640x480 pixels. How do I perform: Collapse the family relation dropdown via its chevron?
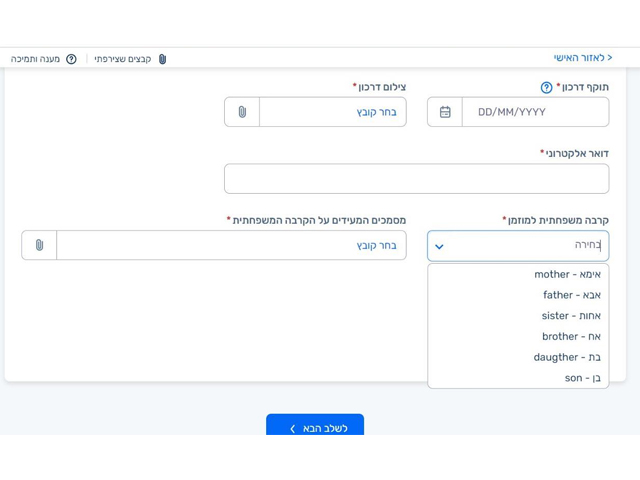pyautogui.click(x=439, y=246)
